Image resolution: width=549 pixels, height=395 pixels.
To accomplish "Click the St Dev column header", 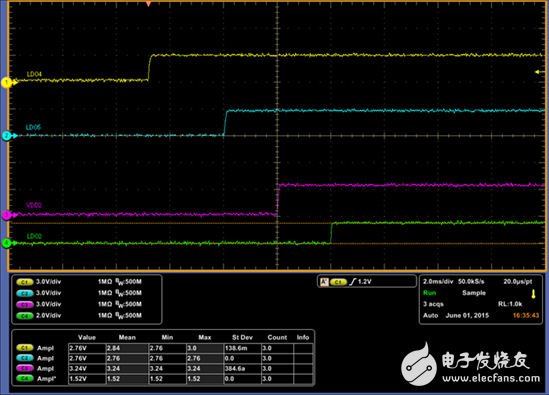I will 242,337.
